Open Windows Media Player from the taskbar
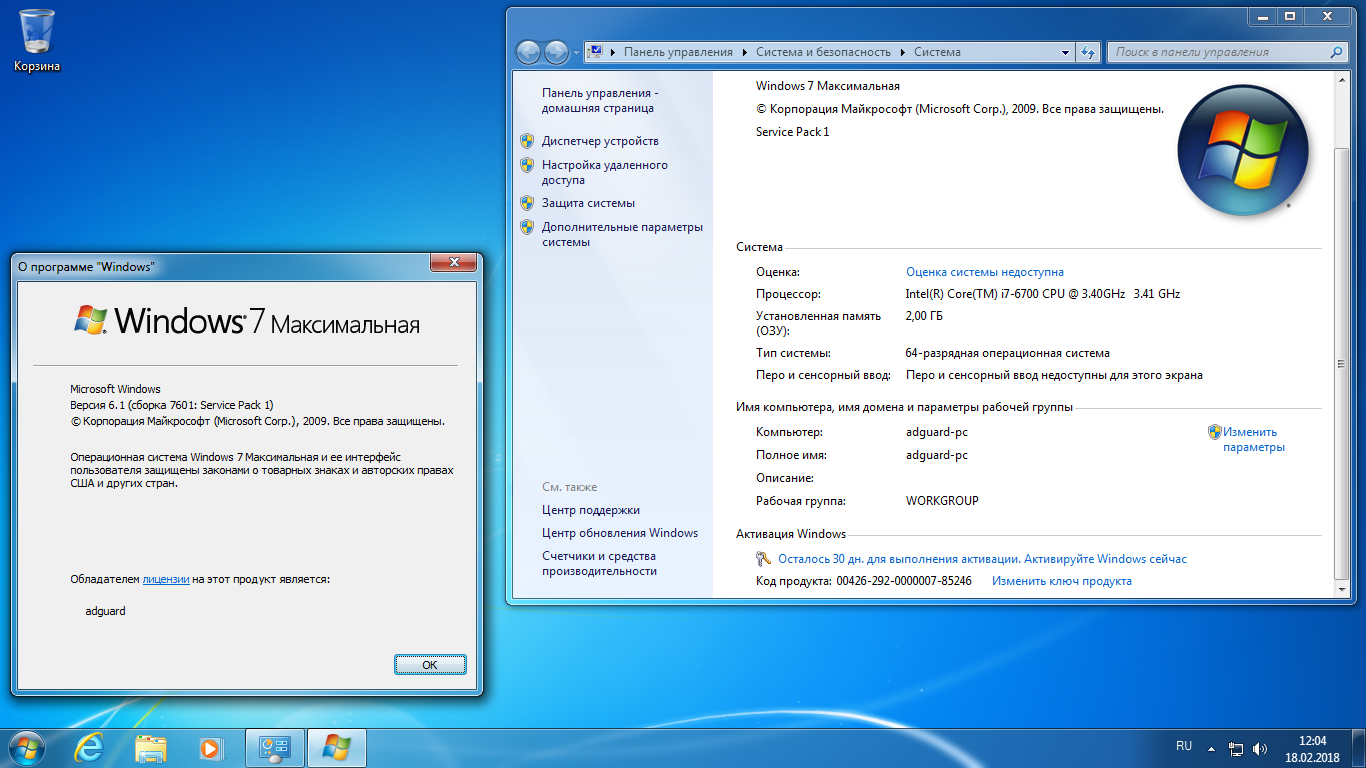1366x768 pixels. 210,747
